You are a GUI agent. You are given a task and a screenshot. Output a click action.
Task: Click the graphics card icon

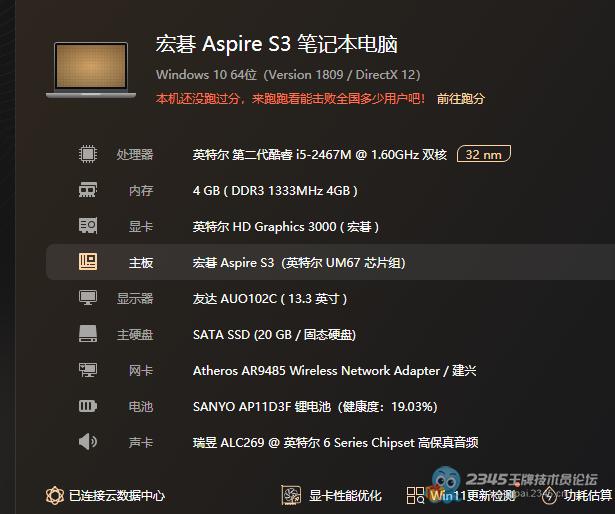pyautogui.click(x=88, y=226)
